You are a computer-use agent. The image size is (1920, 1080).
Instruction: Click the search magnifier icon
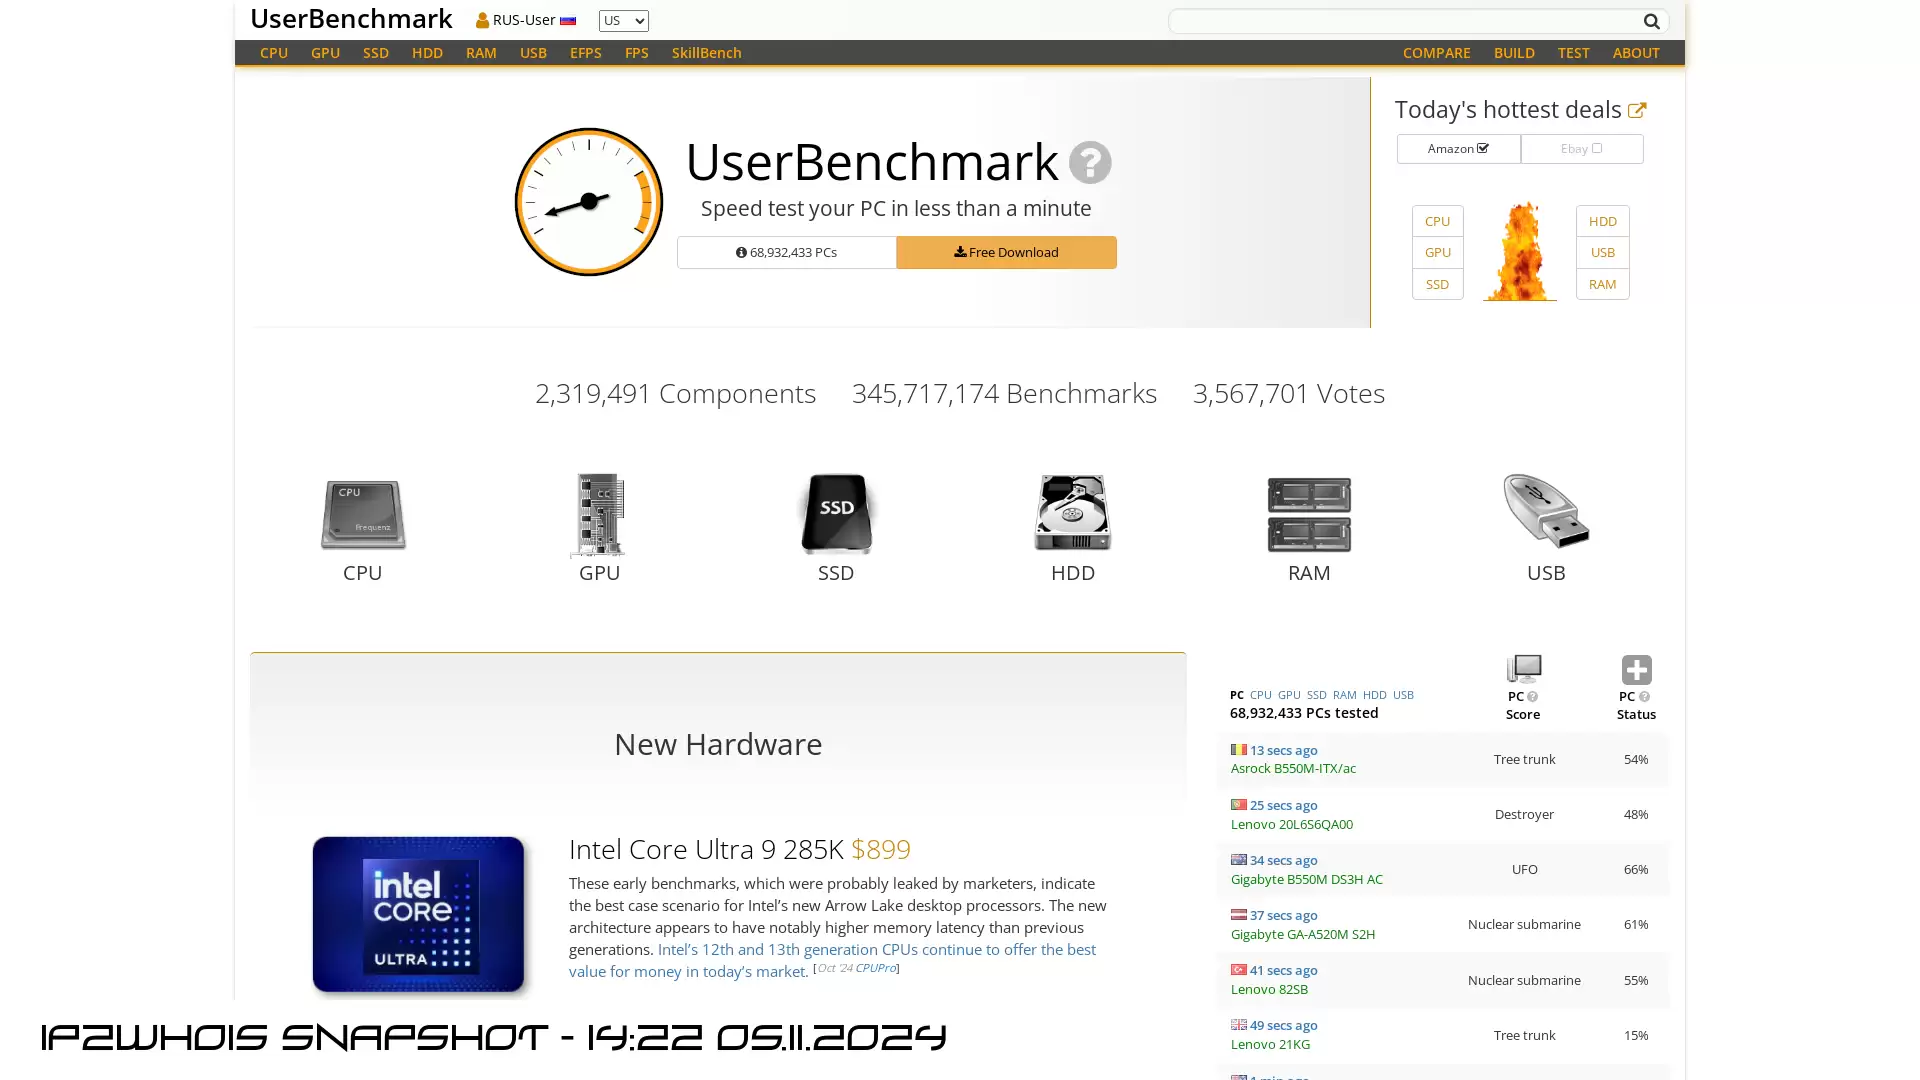coord(1651,21)
